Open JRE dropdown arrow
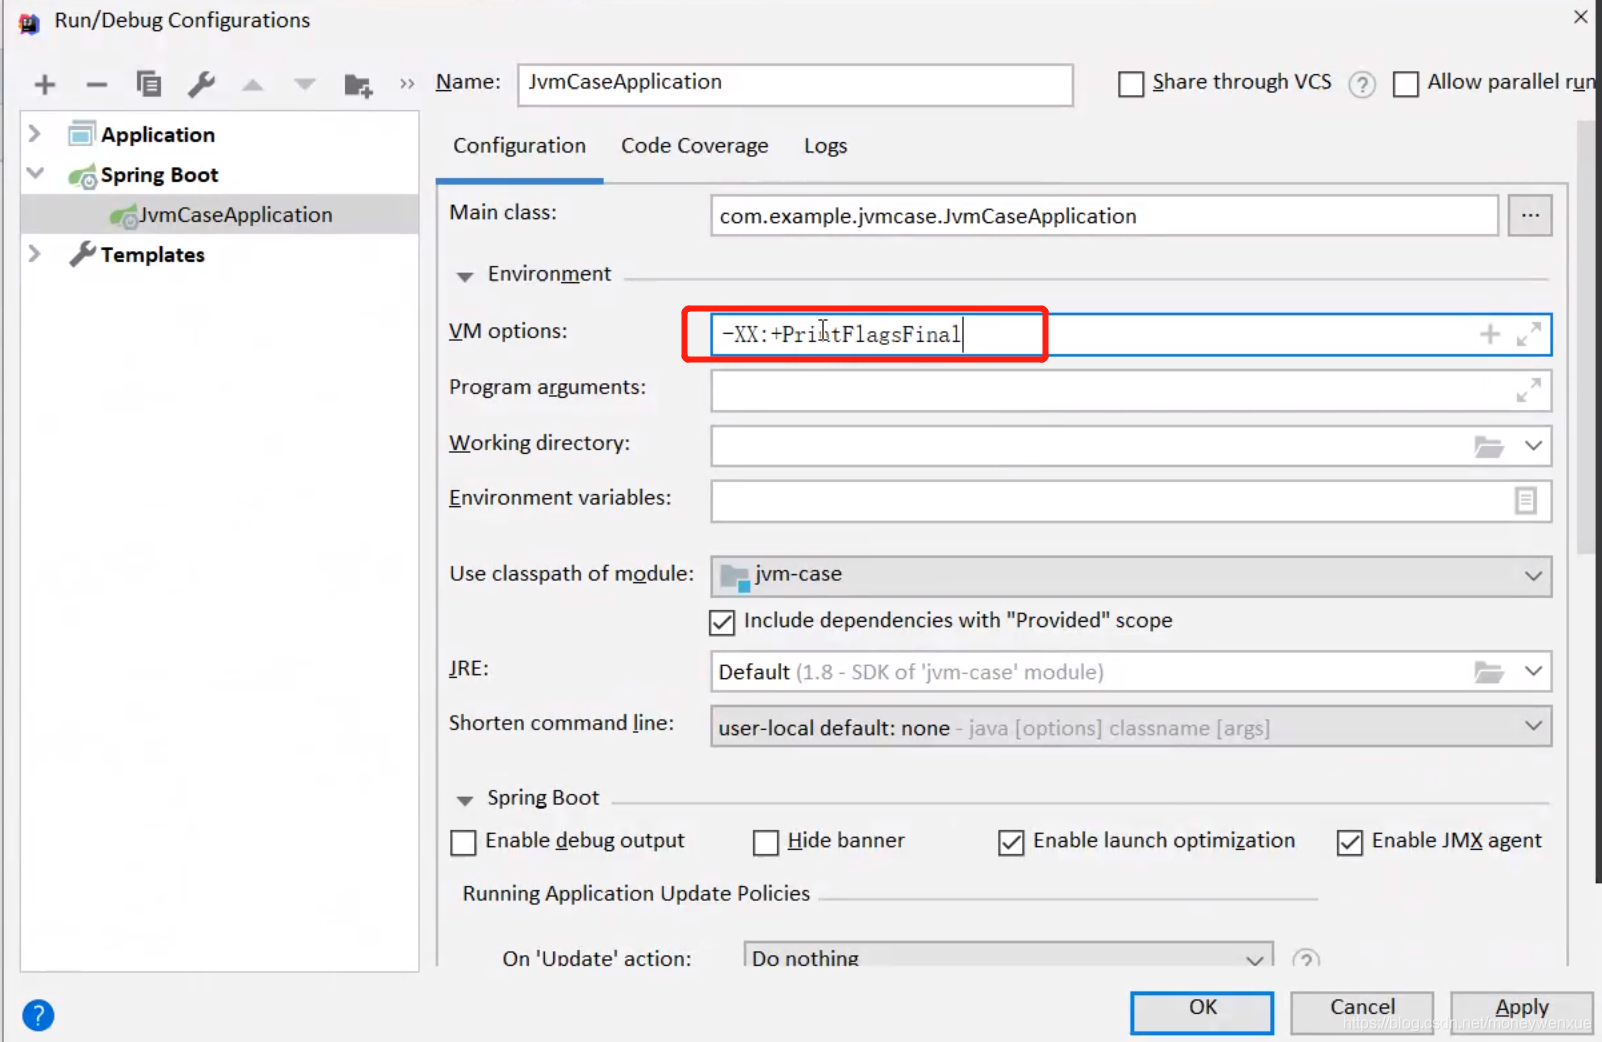 (1533, 672)
